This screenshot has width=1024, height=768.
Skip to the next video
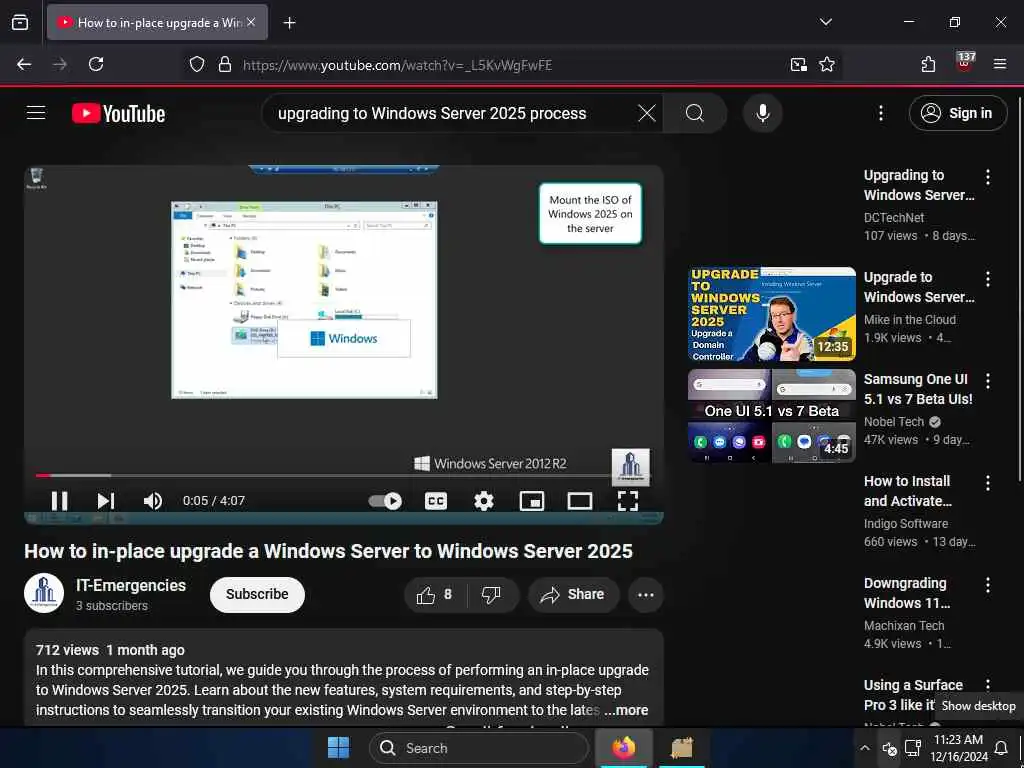106,501
